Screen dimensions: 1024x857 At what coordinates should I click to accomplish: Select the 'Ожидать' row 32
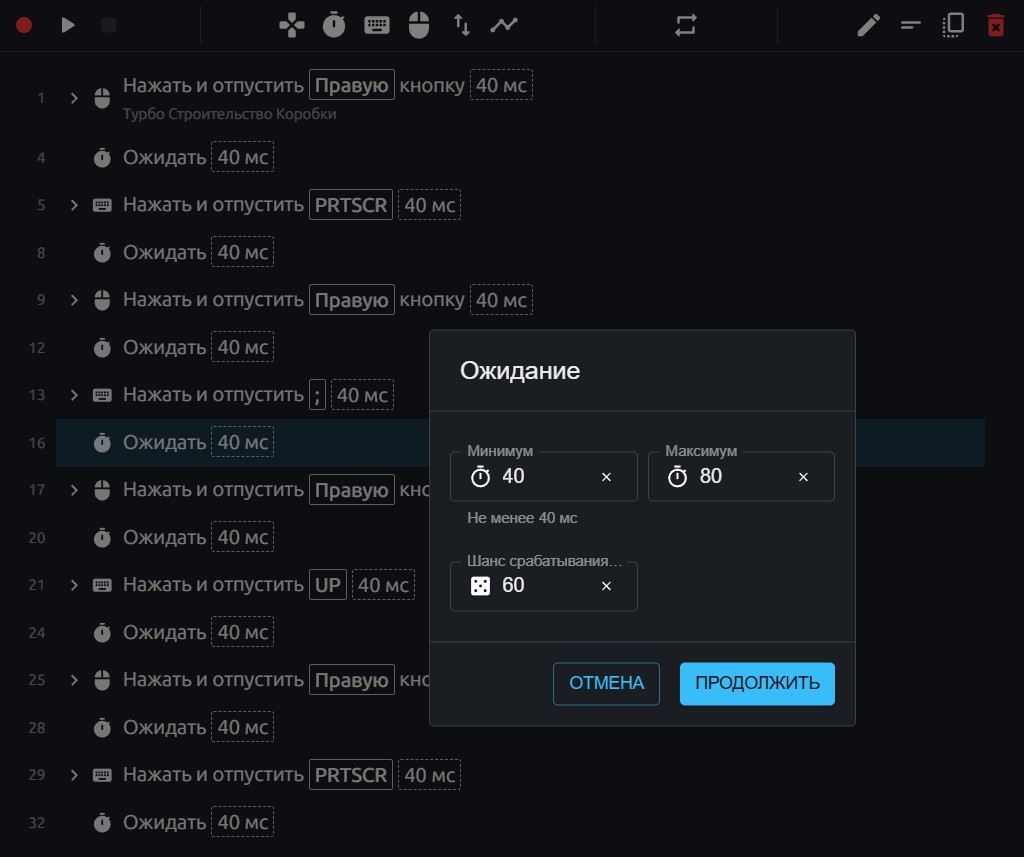tap(520, 822)
